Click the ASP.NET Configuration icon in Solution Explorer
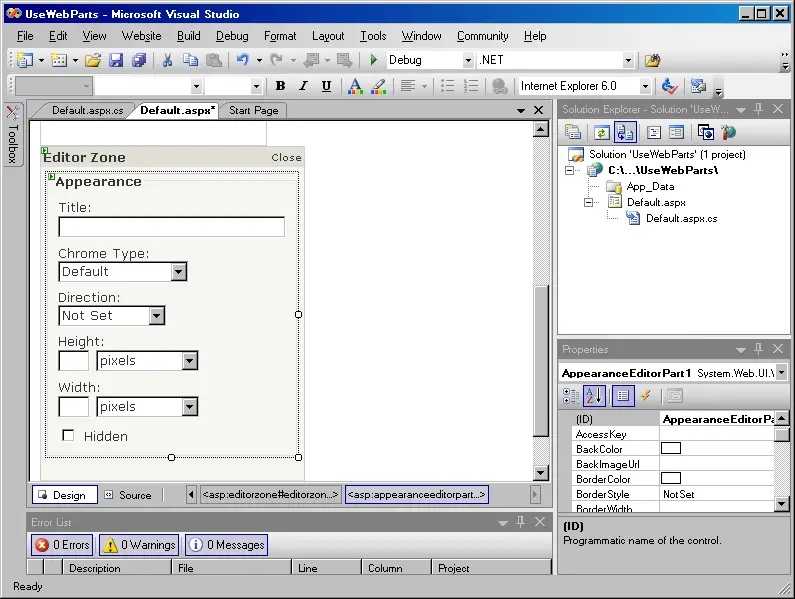 point(729,133)
